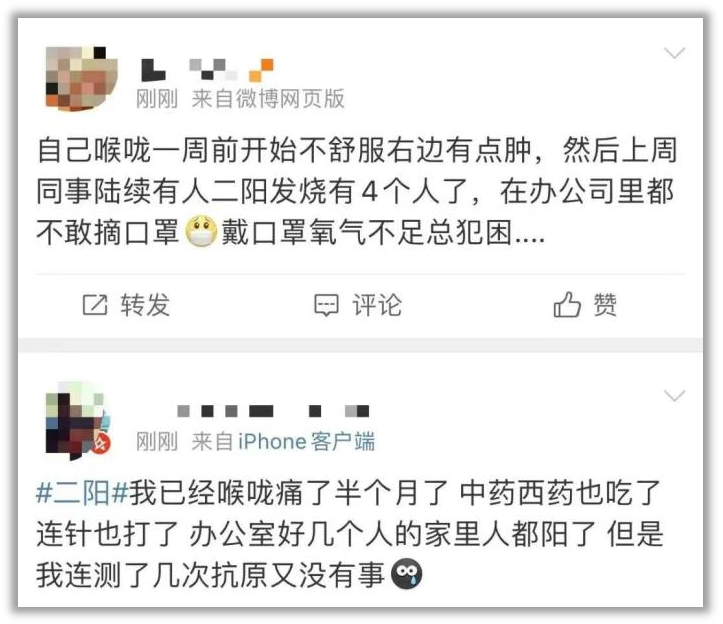Open the first post's pixelated avatar

(82, 79)
